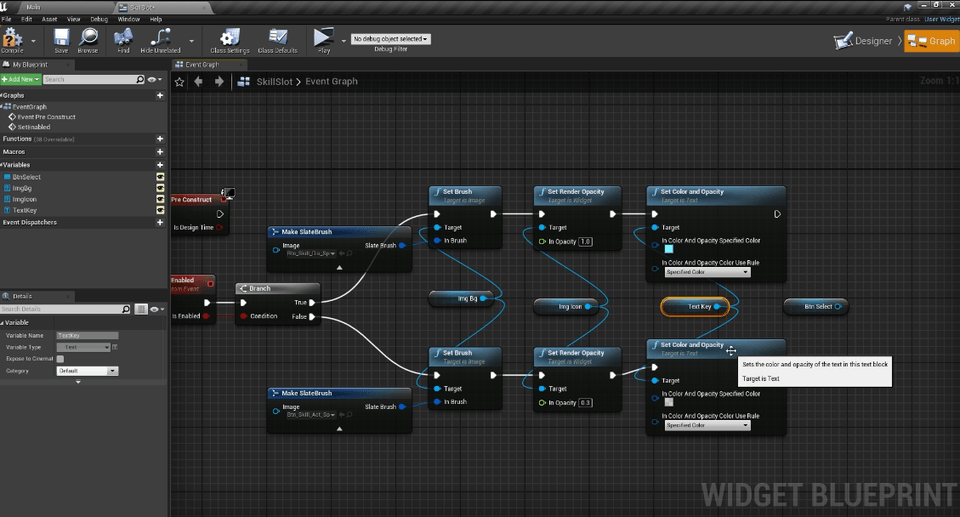960x517 pixels.
Task: Open the debug object filter dropdown
Action: coord(390,39)
